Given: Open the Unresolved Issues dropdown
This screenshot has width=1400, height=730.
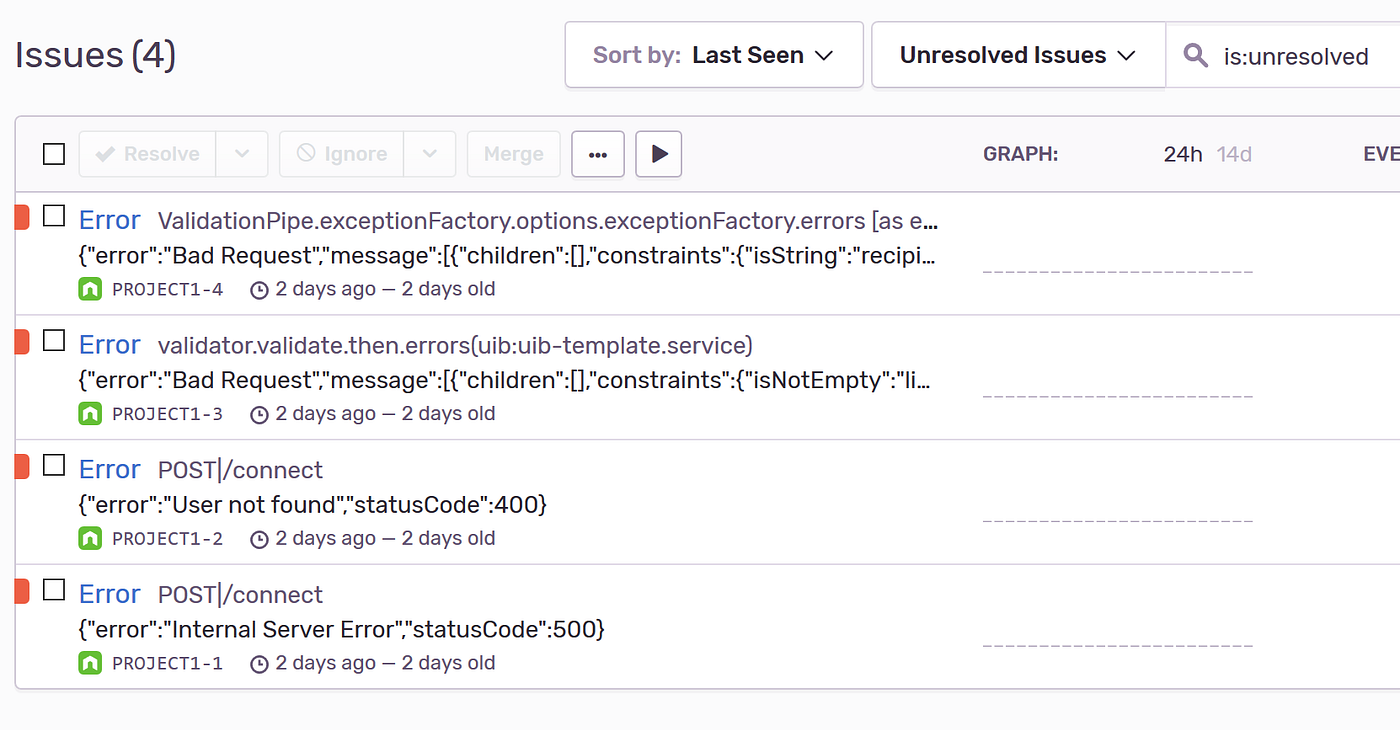Looking at the screenshot, I should (1018, 55).
